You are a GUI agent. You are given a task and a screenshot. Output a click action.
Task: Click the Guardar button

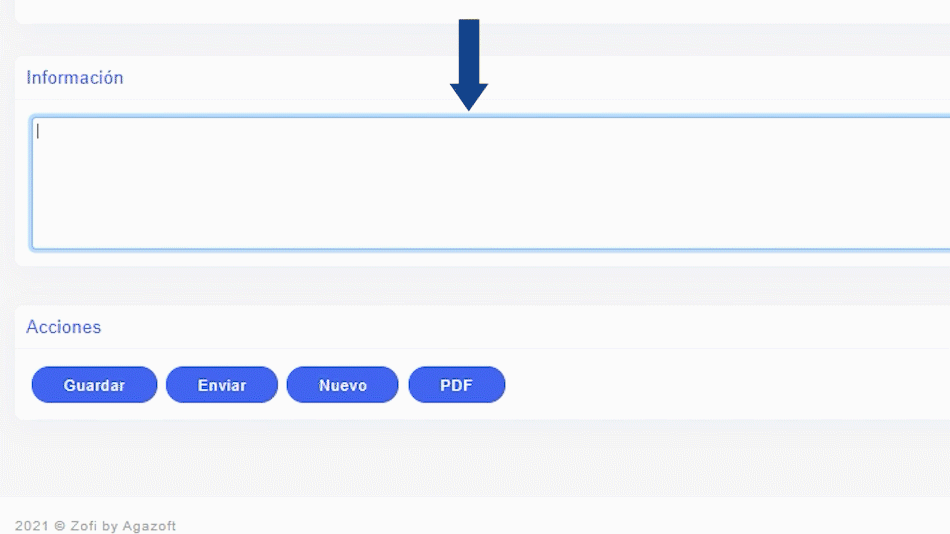click(94, 385)
